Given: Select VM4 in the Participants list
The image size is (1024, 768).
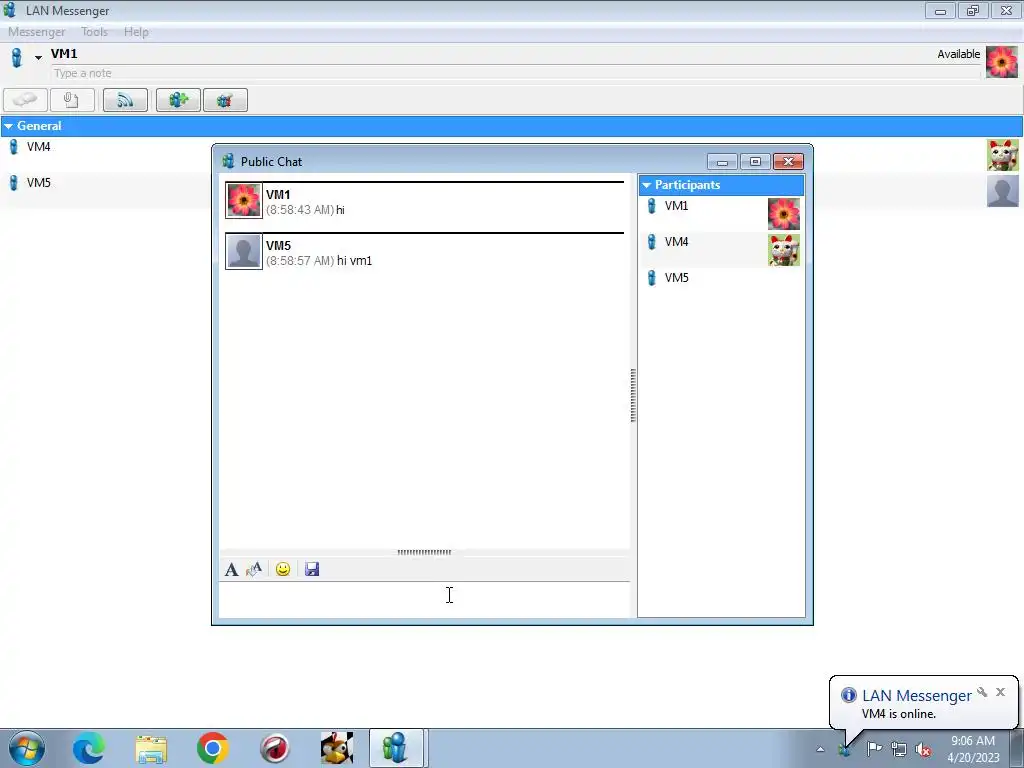Looking at the screenshot, I should 721,249.
